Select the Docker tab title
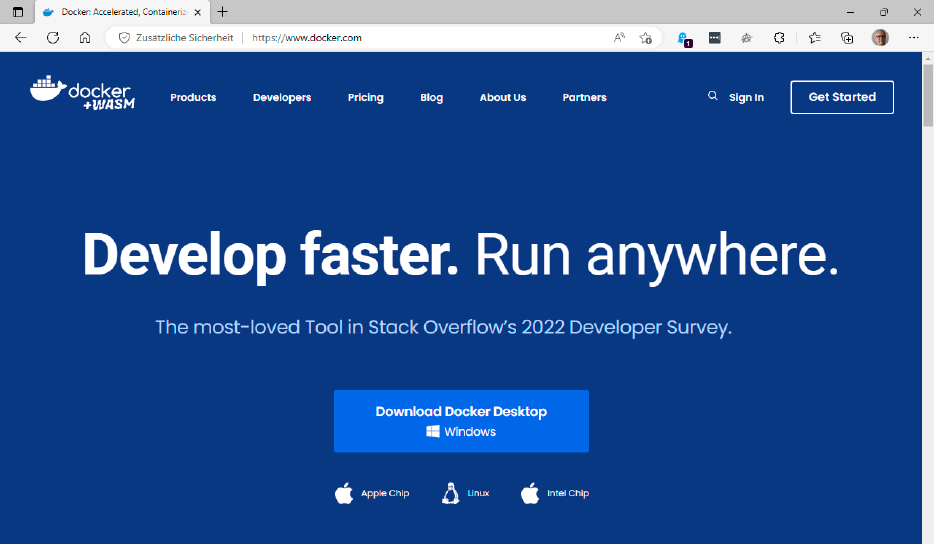 click(124, 12)
